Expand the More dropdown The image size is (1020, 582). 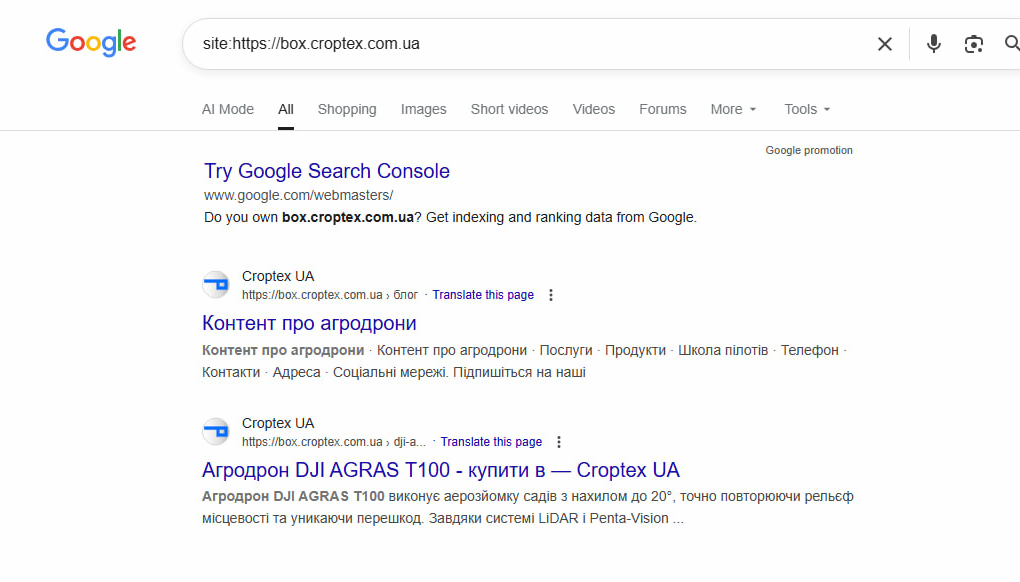coord(733,109)
